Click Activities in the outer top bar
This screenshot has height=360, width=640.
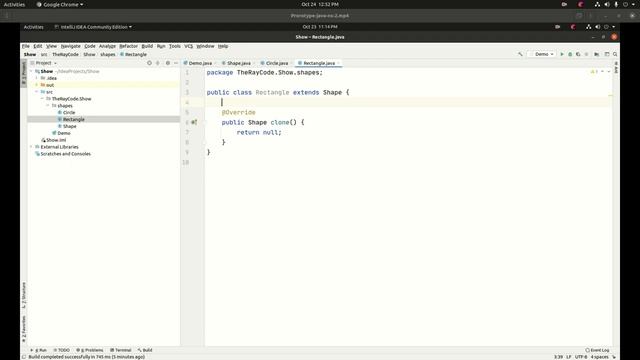(14, 4)
